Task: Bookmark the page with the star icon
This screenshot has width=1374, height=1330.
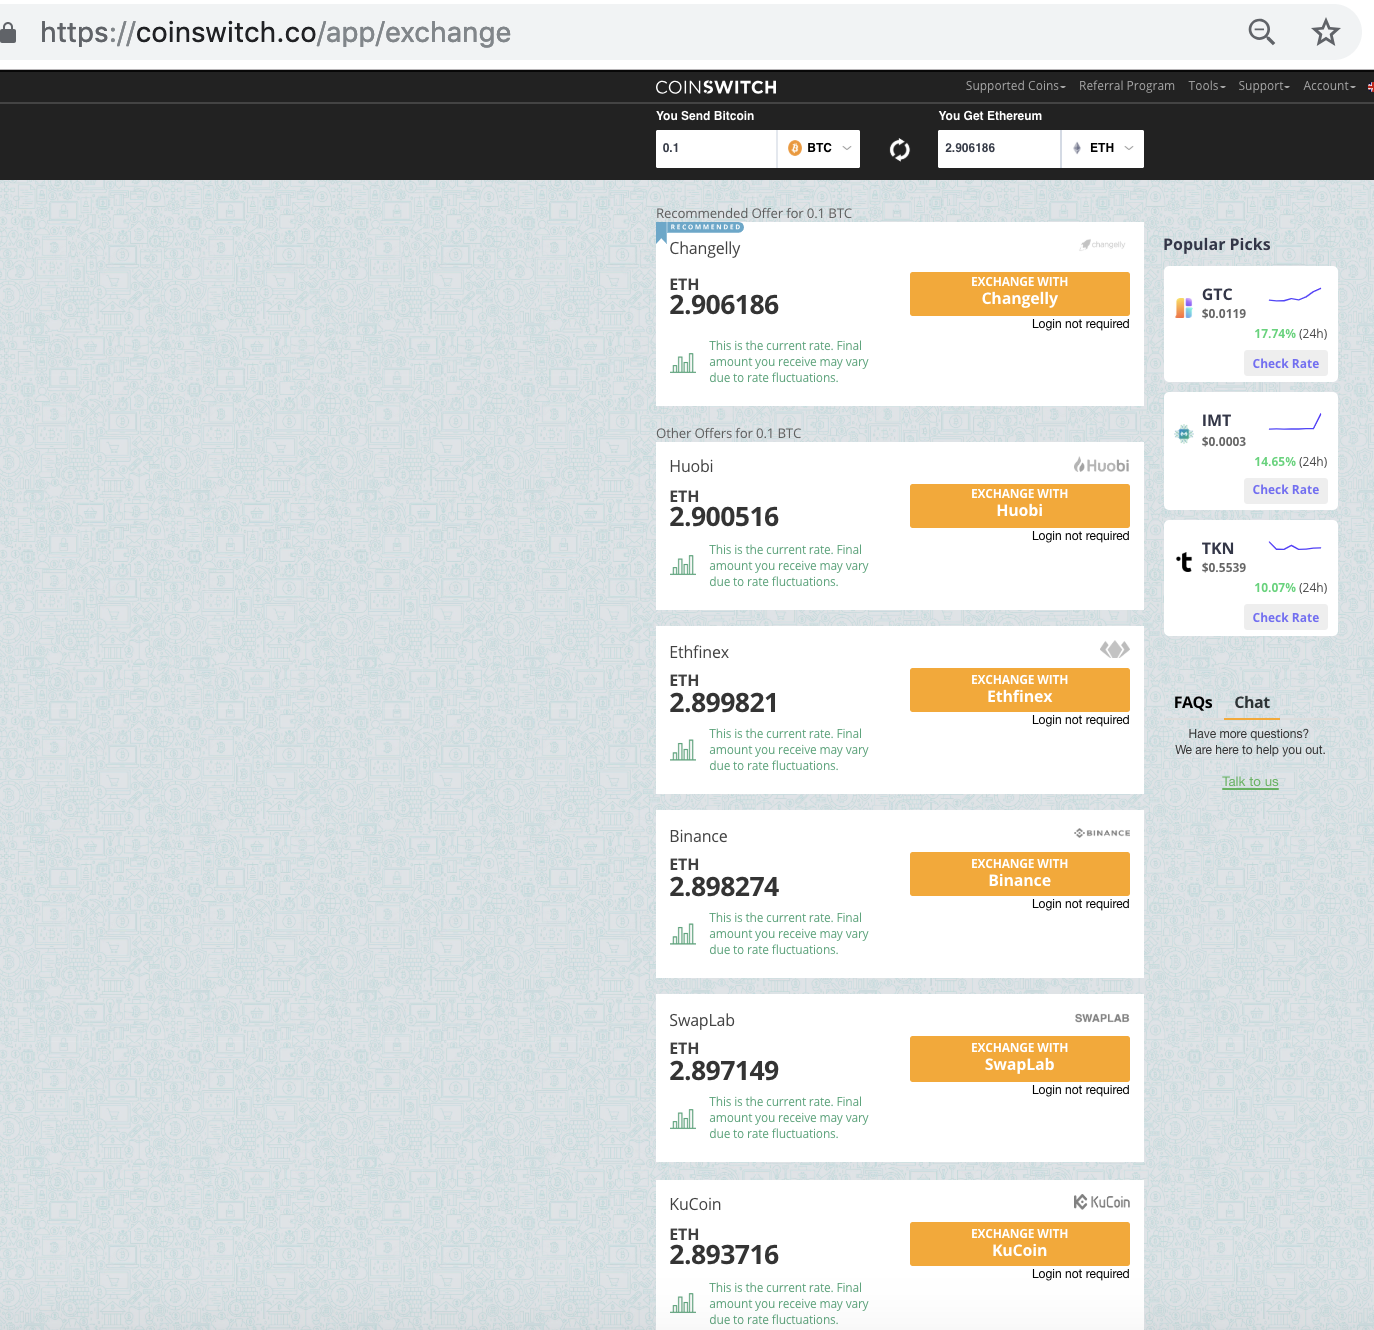Action: (1326, 32)
